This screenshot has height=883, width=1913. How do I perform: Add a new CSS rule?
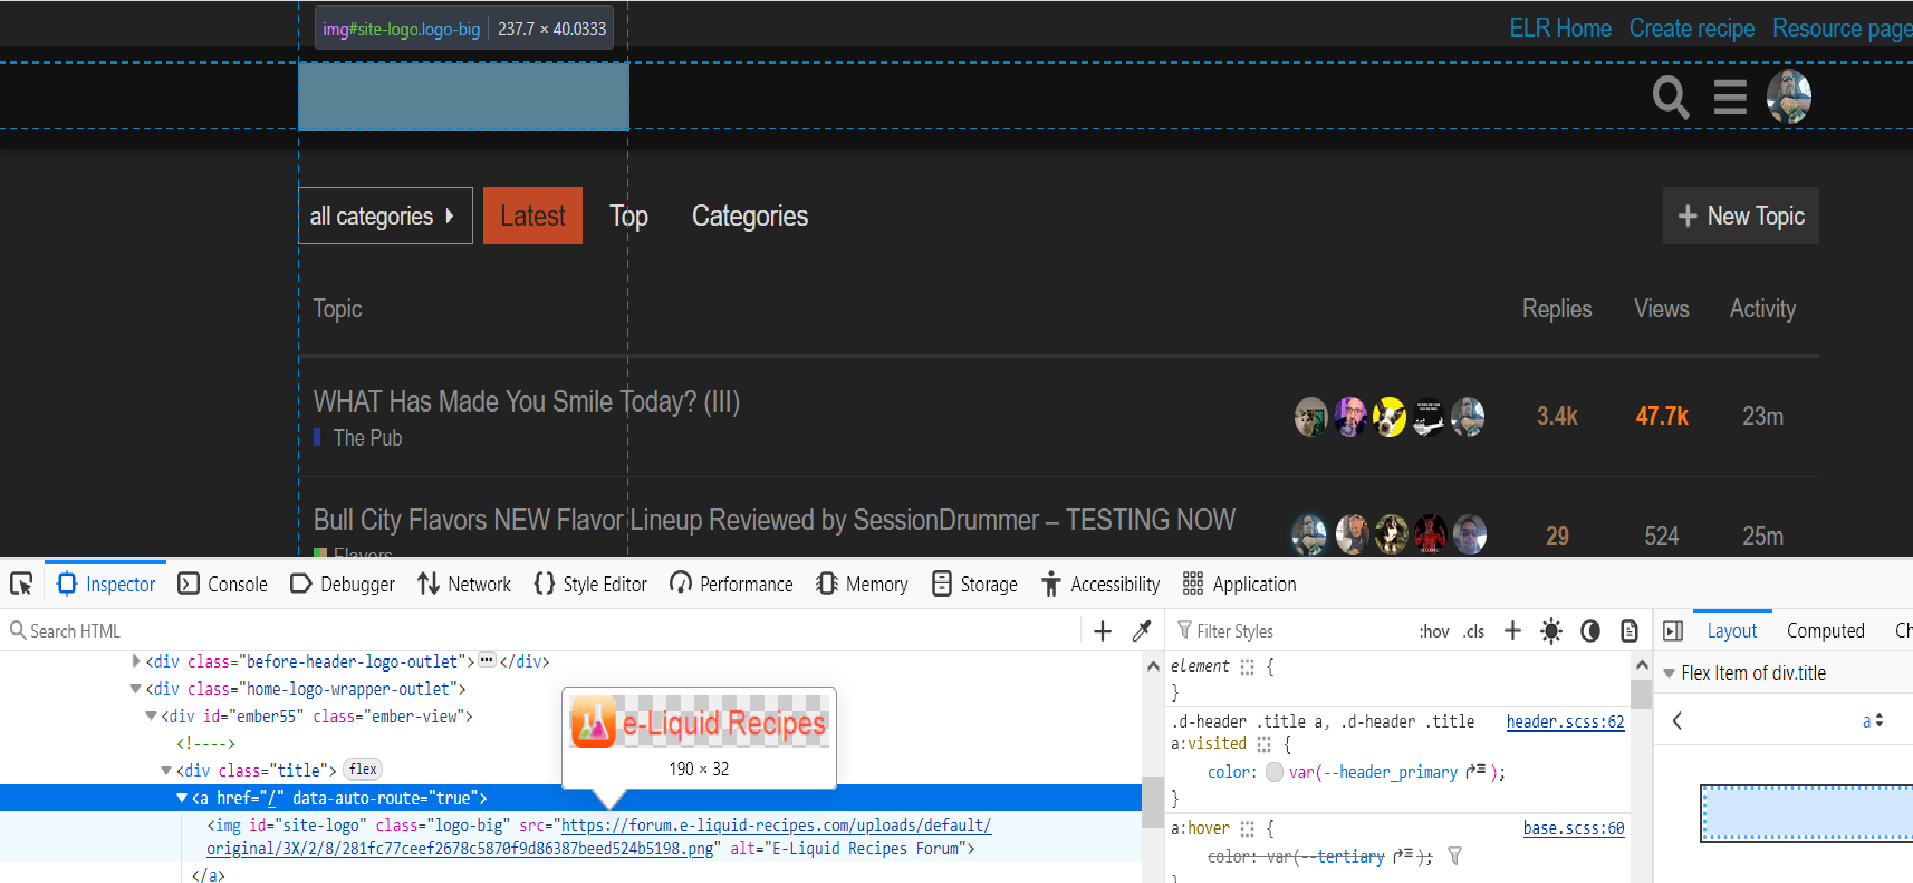(x=1513, y=631)
